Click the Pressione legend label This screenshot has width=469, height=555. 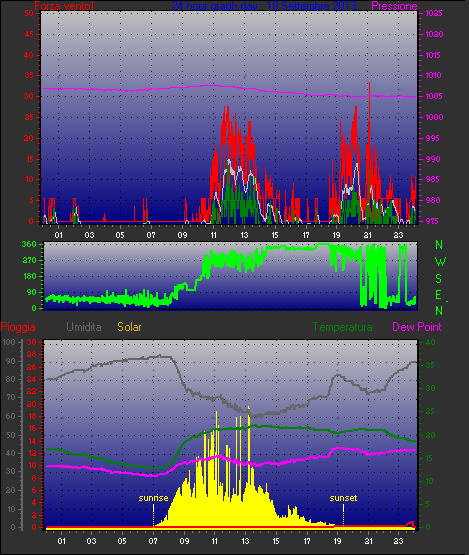pos(394,6)
